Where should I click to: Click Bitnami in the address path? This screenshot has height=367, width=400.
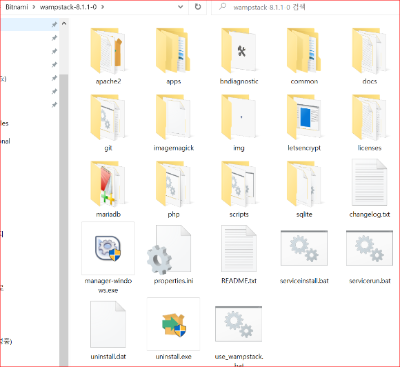coord(17,7)
